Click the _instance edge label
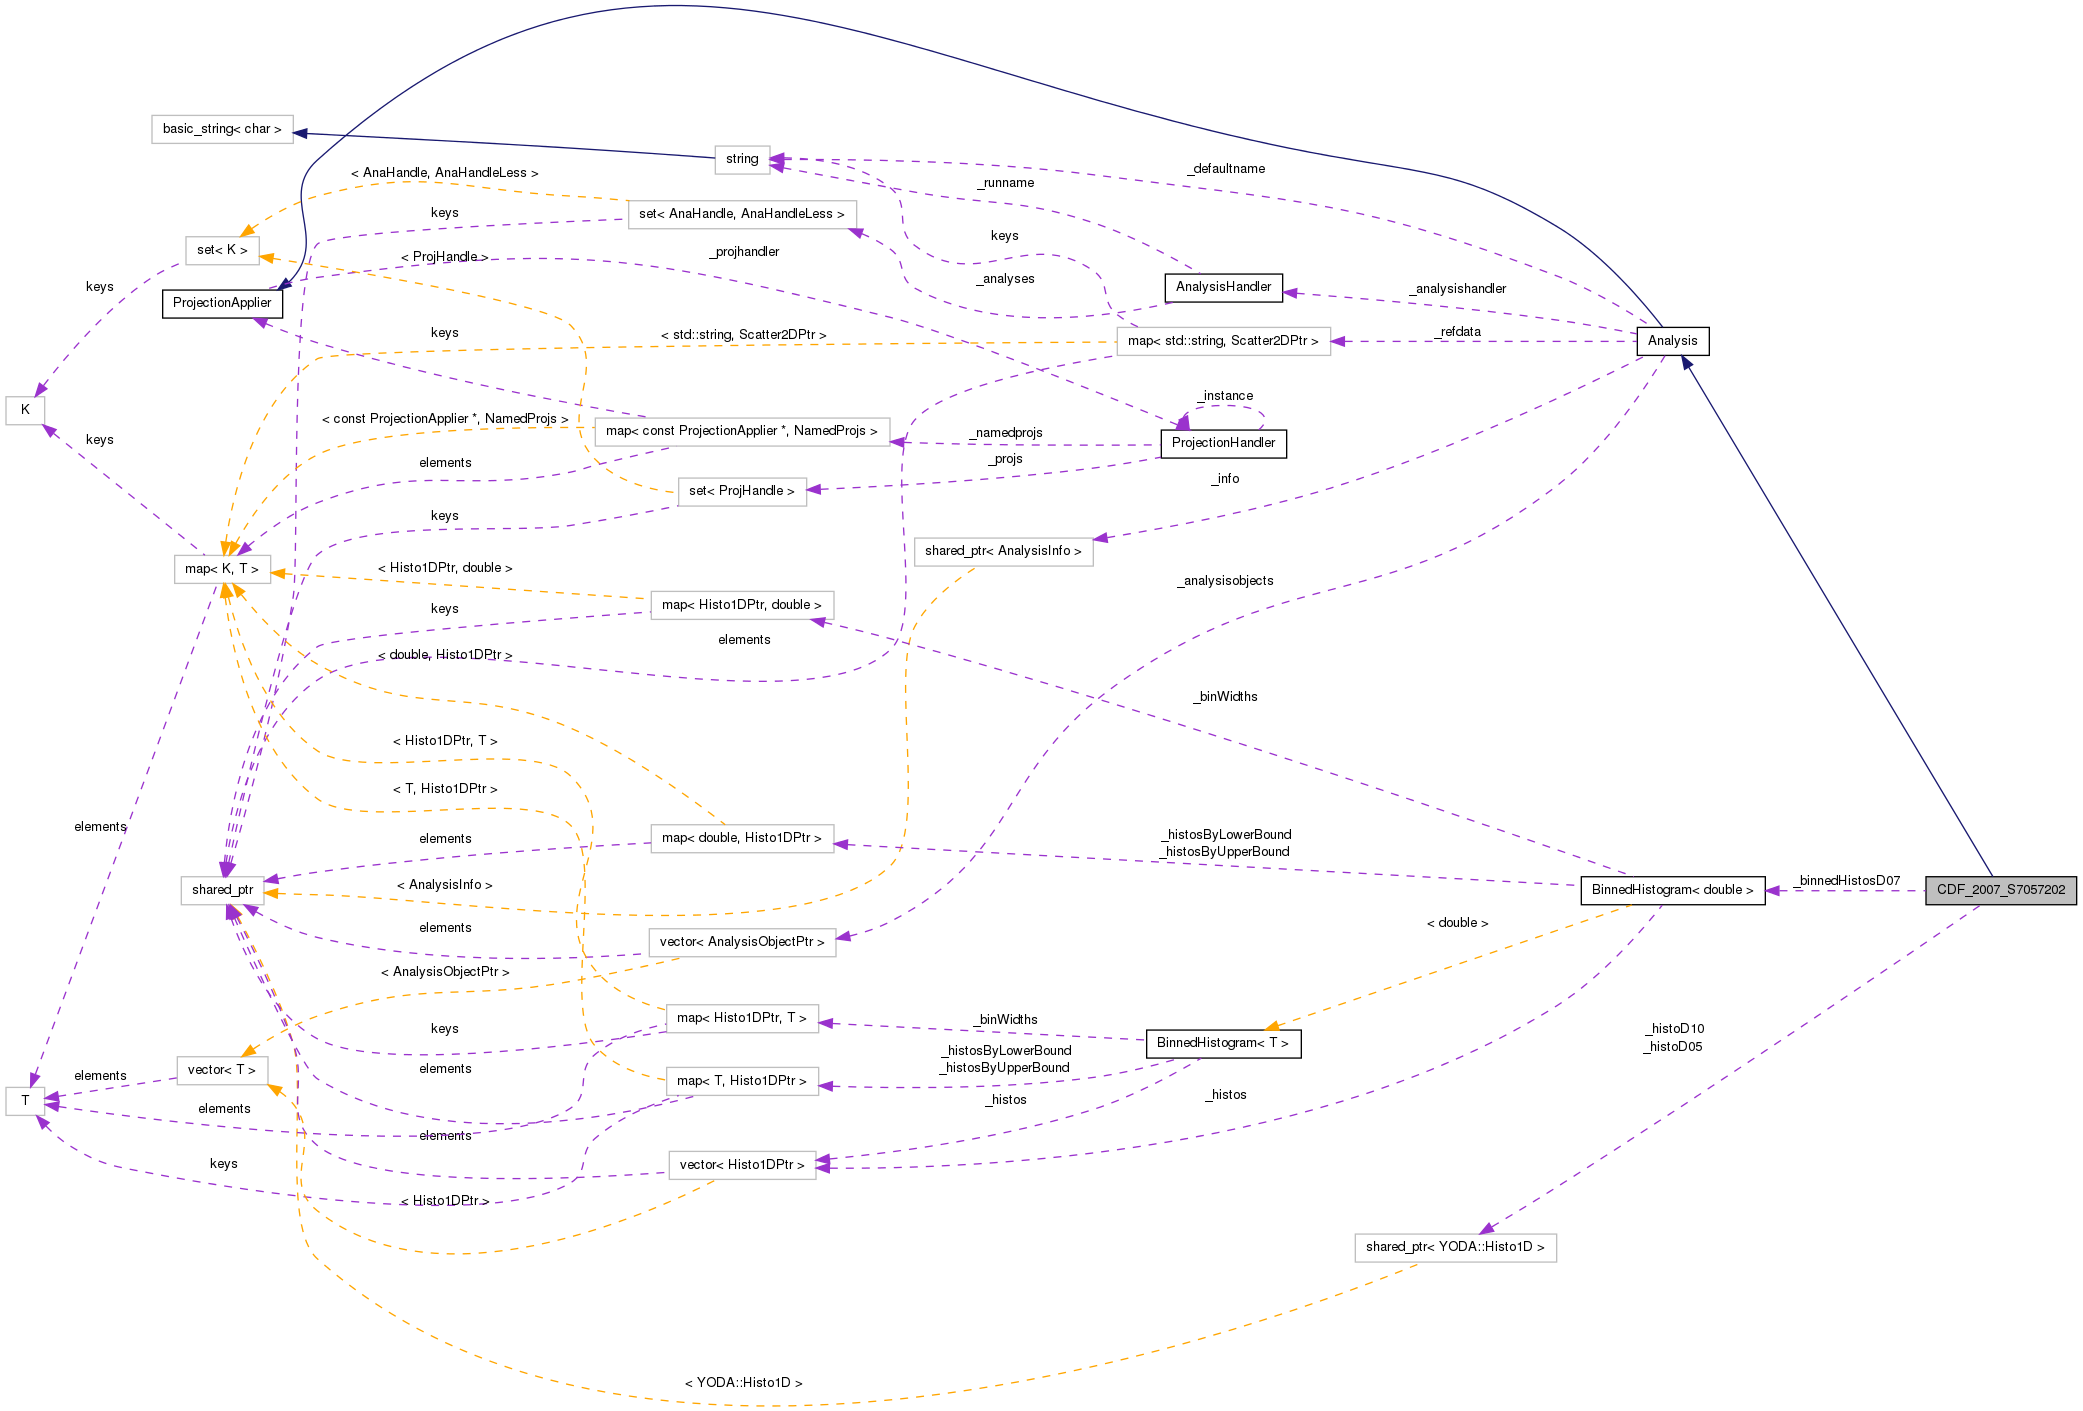 click(x=1225, y=396)
